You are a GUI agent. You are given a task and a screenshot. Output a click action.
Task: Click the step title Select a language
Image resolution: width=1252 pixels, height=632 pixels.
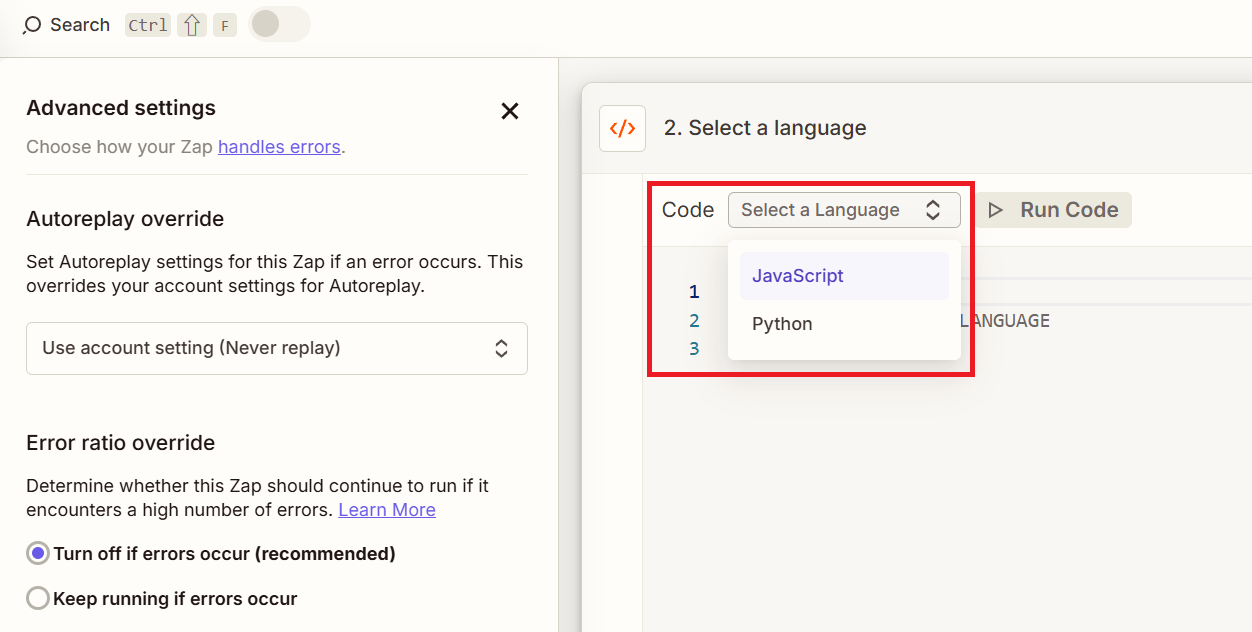(x=765, y=128)
